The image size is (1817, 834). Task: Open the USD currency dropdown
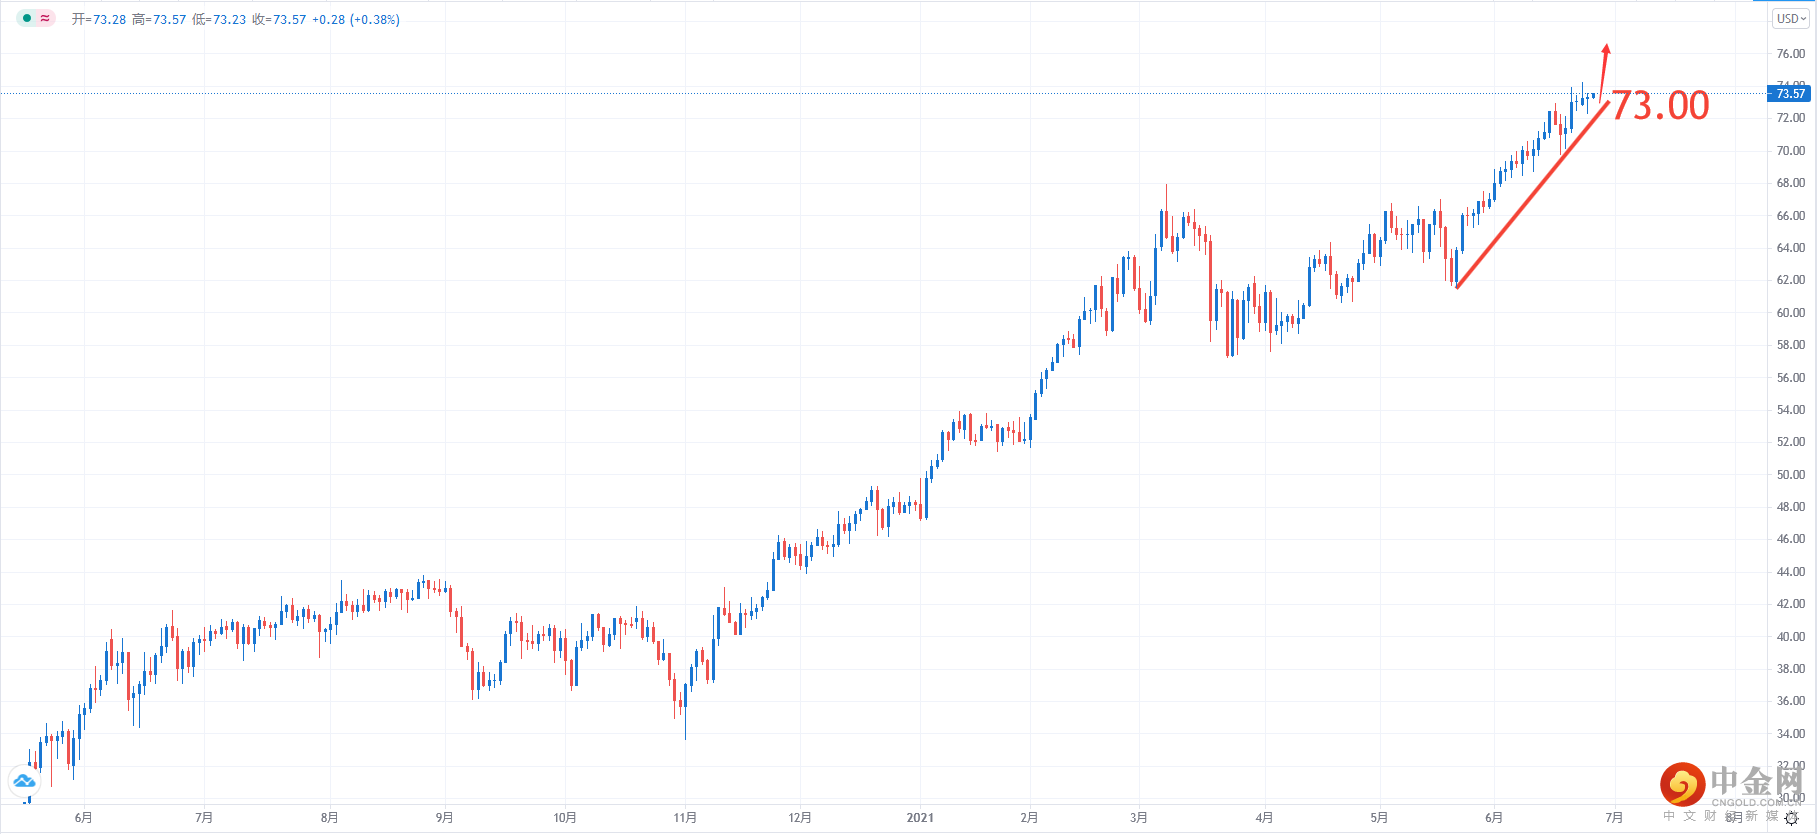tap(1790, 18)
